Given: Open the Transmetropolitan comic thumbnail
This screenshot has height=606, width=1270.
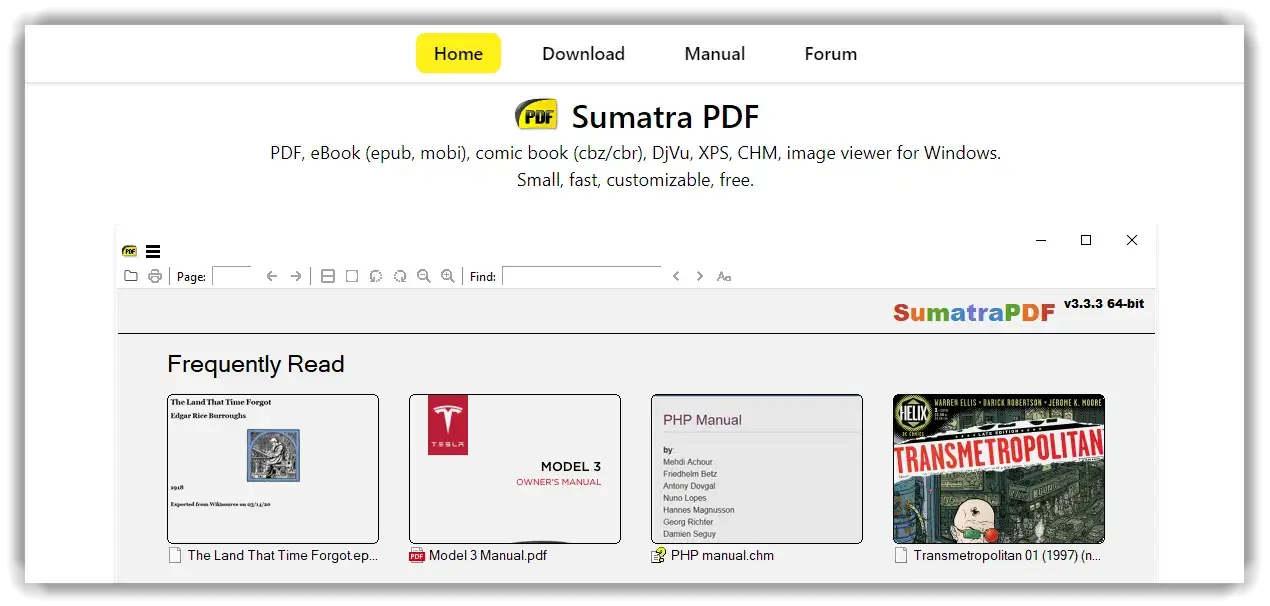Looking at the screenshot, I should [999, 469].
